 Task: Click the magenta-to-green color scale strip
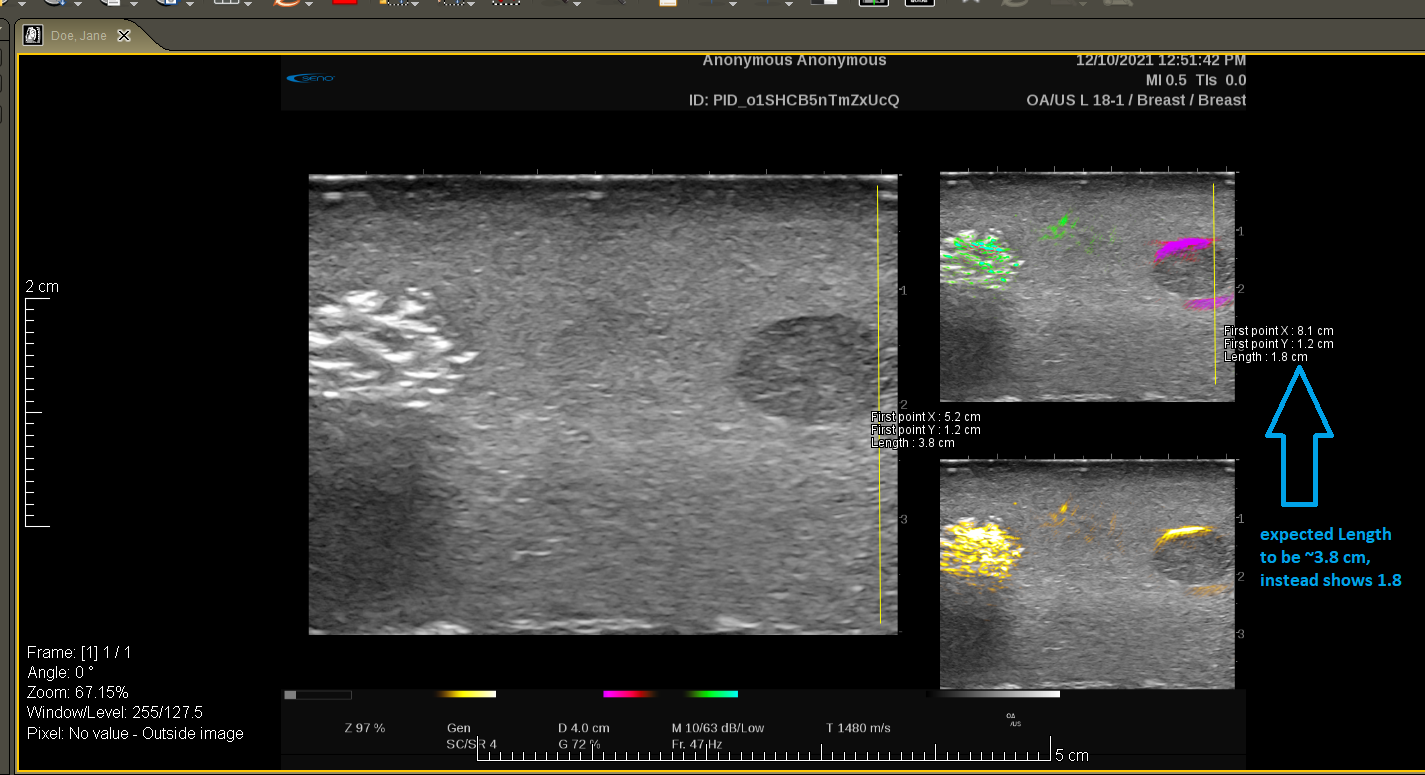pyautogui.click(x=670, y=694)
